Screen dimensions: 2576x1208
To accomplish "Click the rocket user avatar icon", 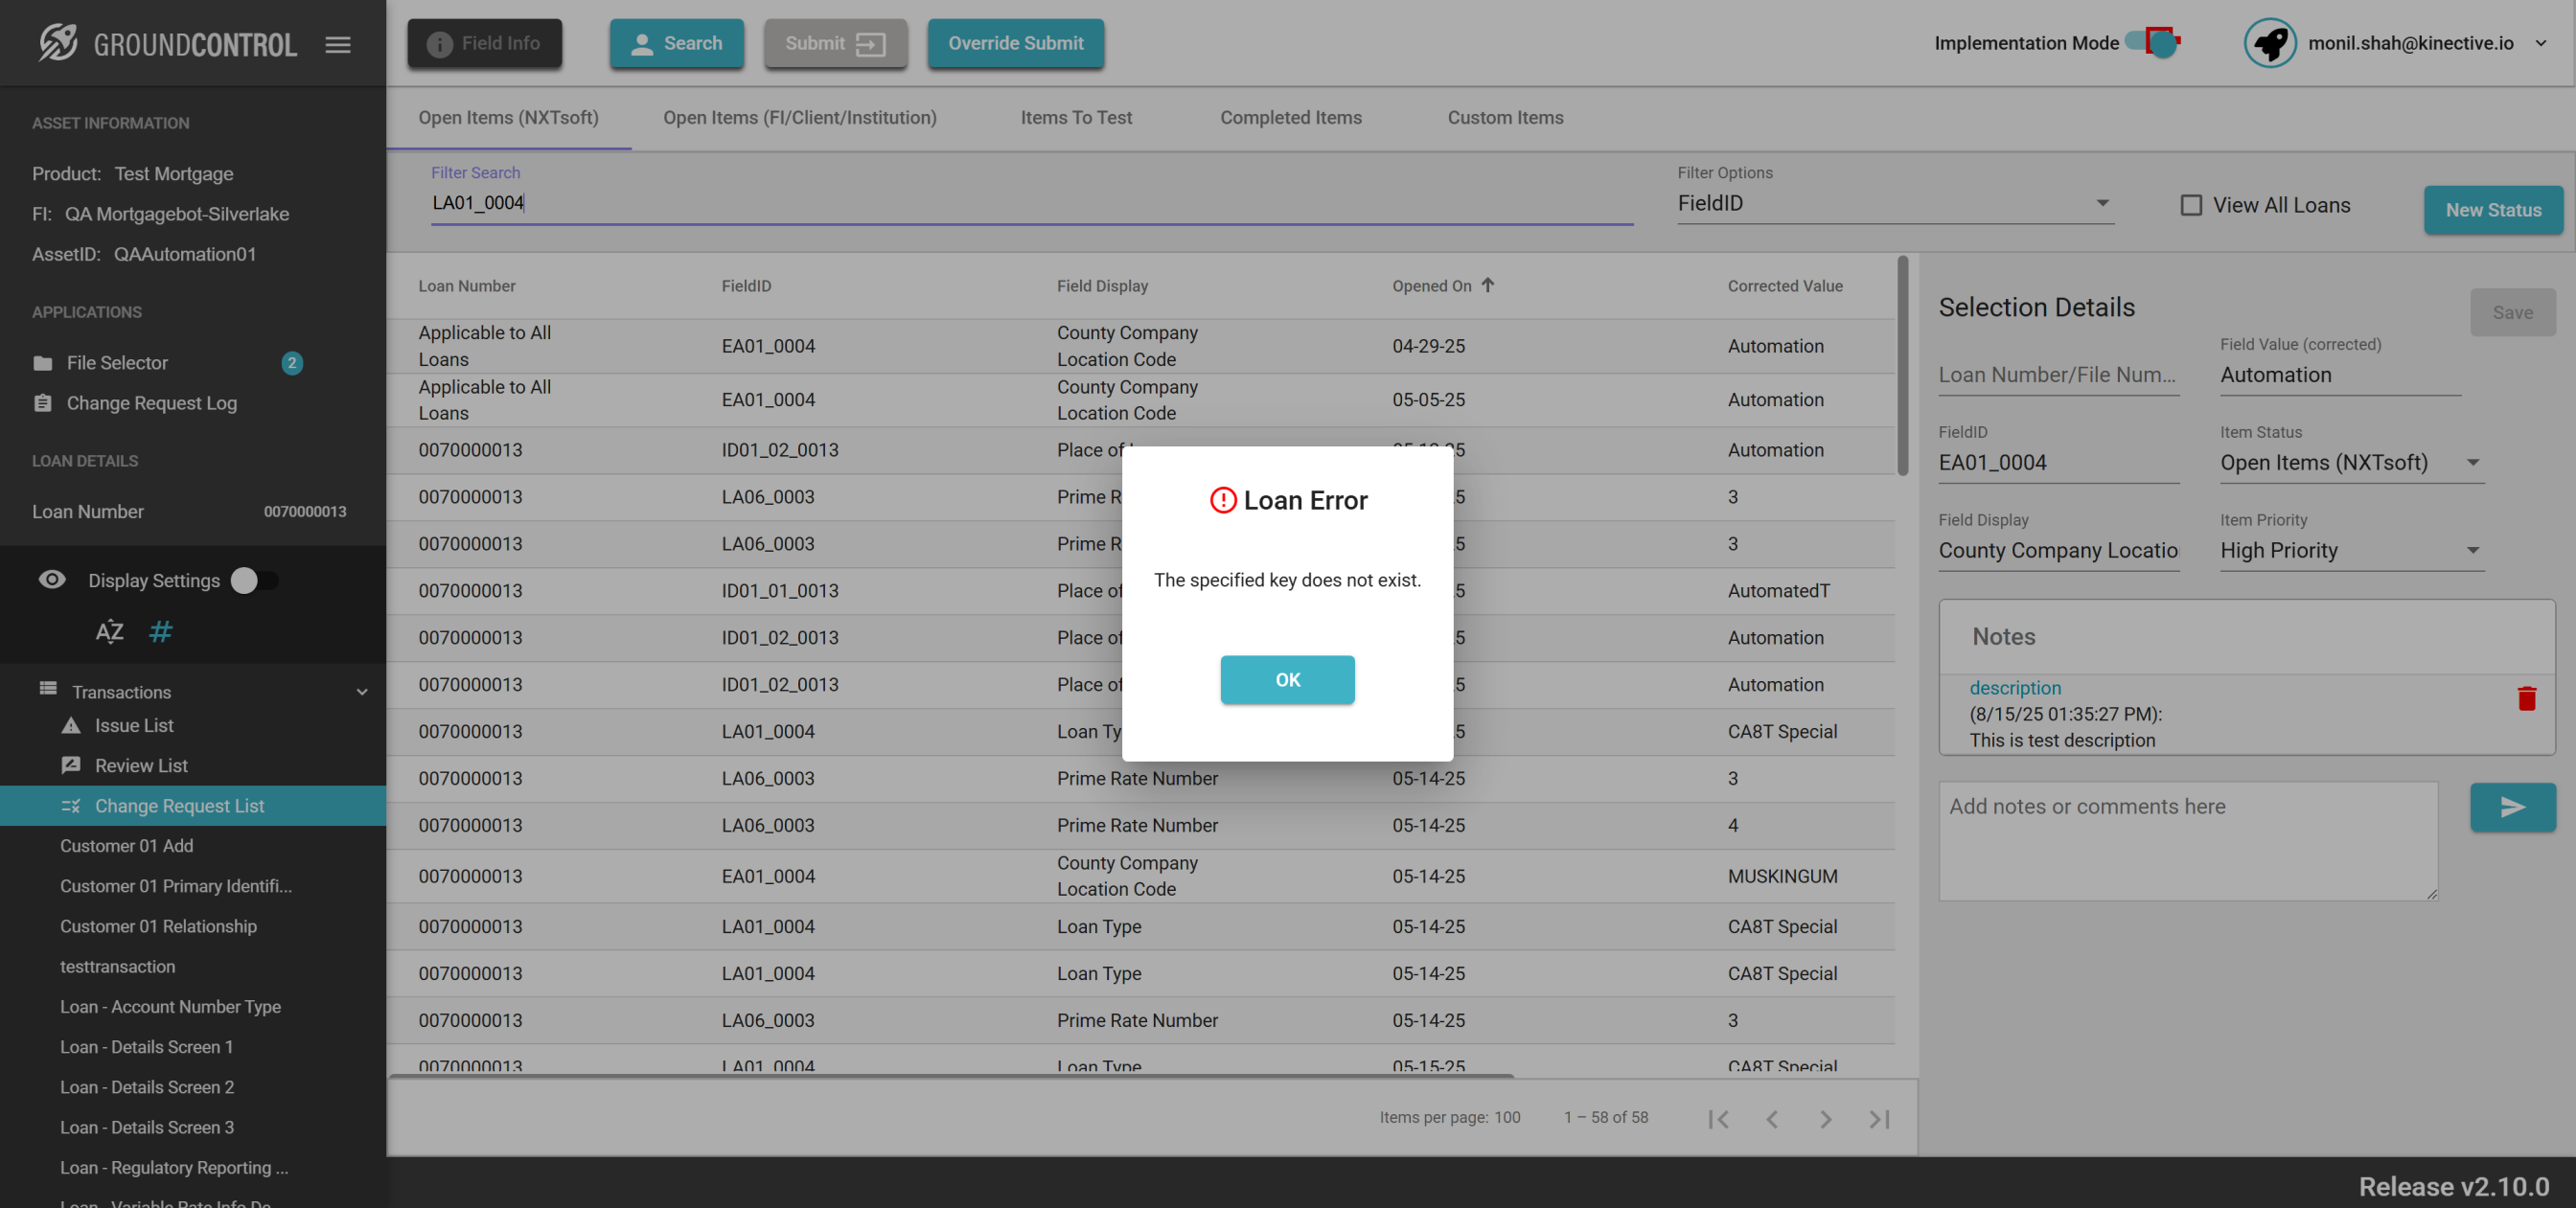I will (x=2269, y=43).
